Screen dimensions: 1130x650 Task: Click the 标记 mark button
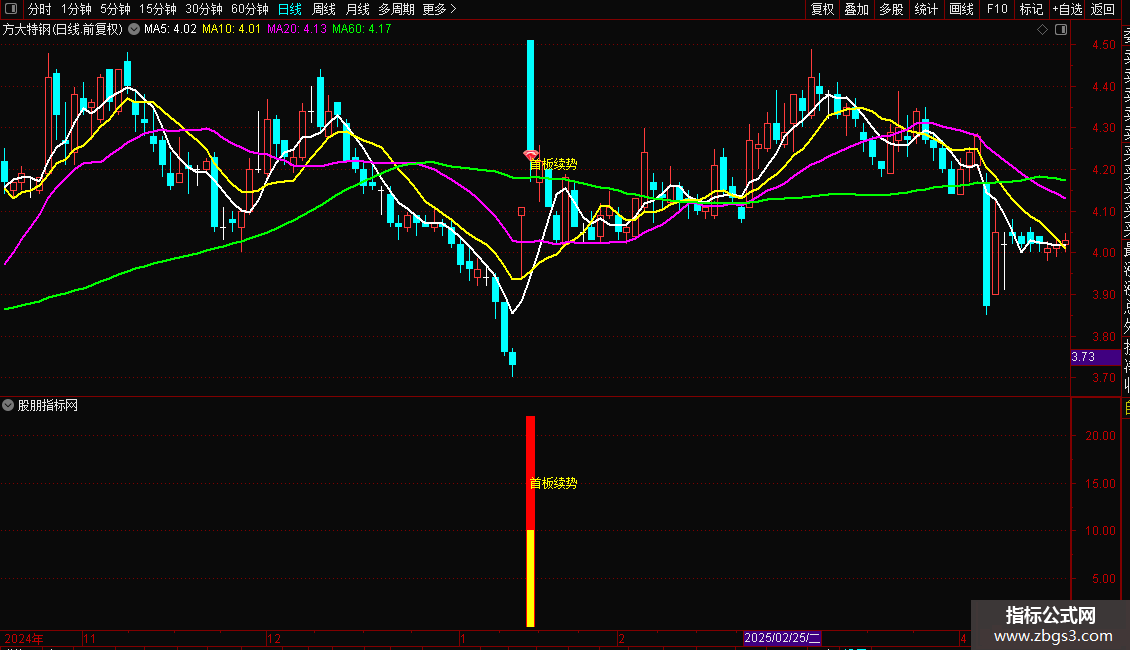click(1031, 9)
